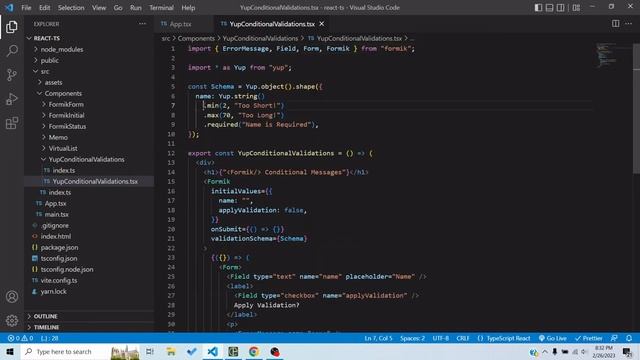Open the View menu

tap(99, 8)
